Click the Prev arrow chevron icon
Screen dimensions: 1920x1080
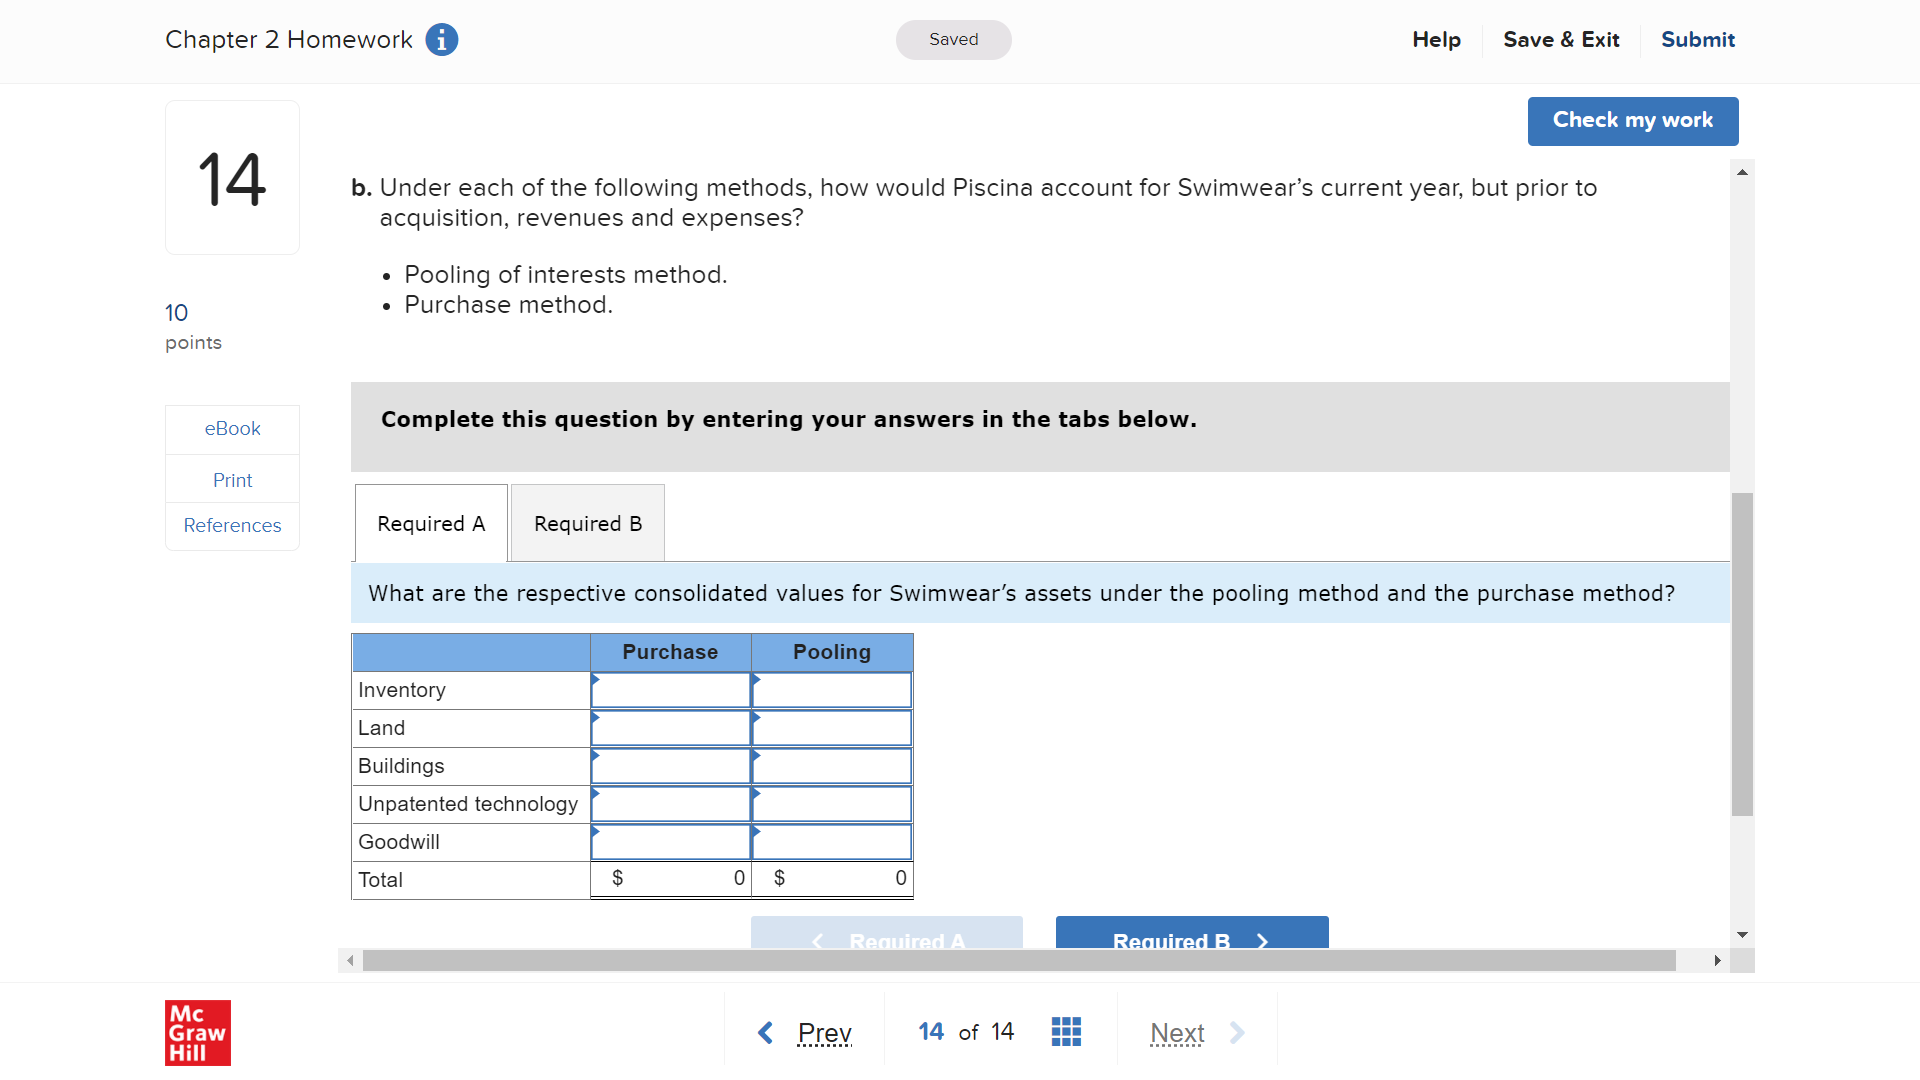point(766,1032)
